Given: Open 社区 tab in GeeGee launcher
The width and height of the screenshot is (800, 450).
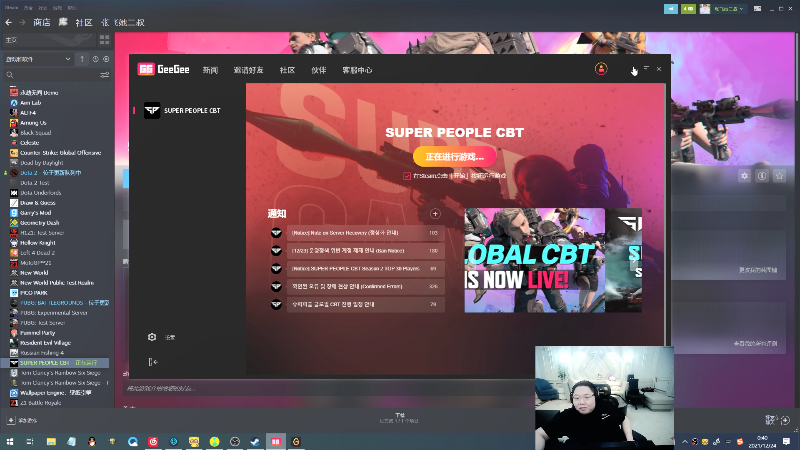Looking at the screenshot, I should (x=287, y=70).
